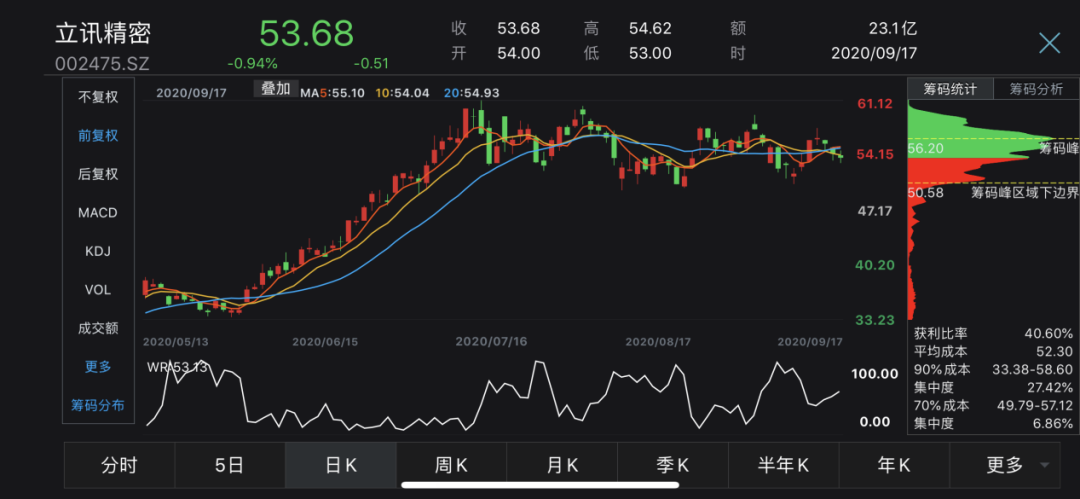Viewport: 1080px width, 499px height.
Task: Click WR 53.13 indicator label
Action: point(177,367)
